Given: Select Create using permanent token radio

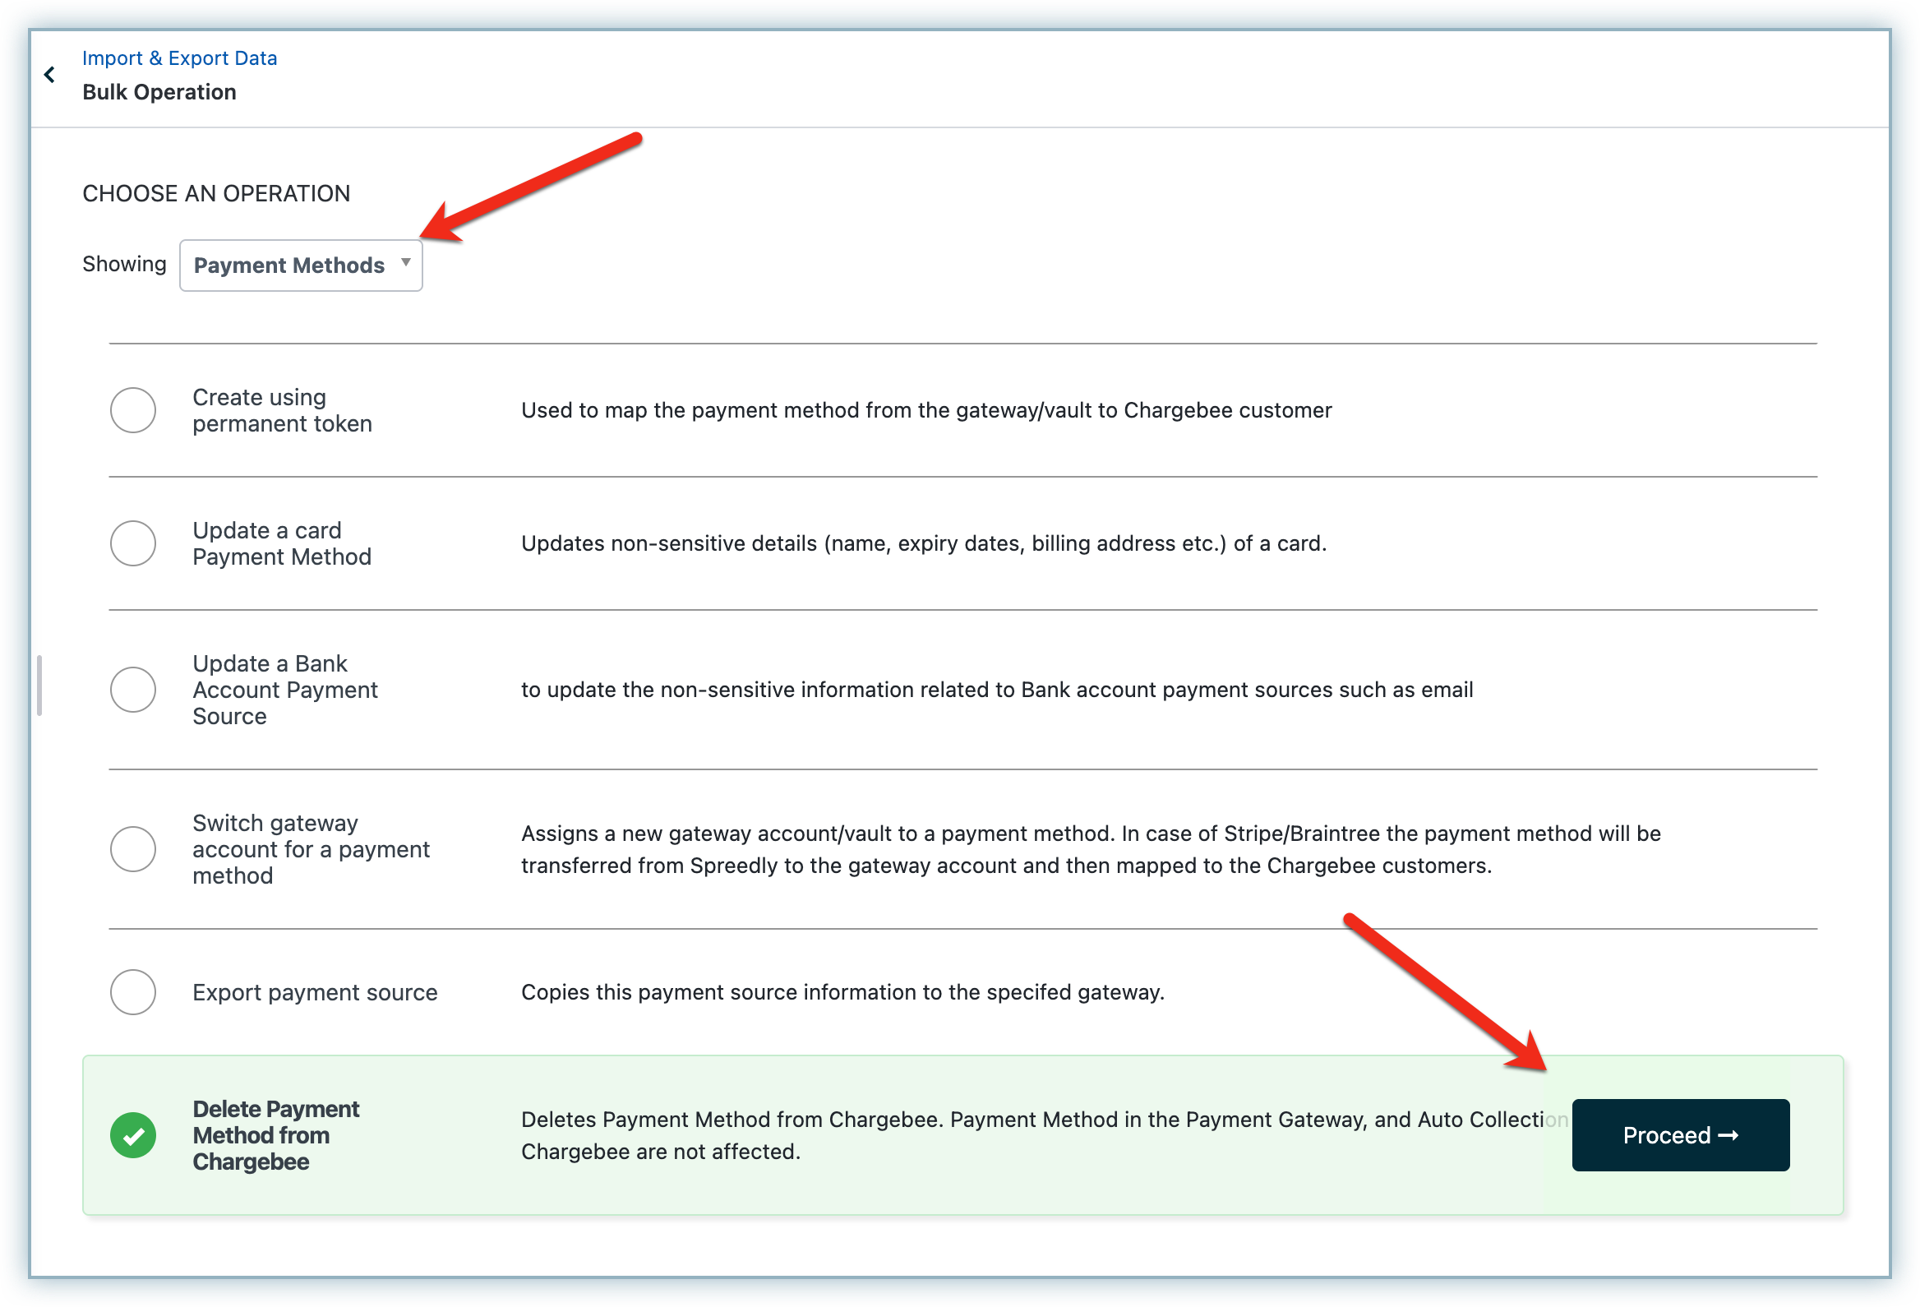Looking at the screenshot, I should click(133, 410).
